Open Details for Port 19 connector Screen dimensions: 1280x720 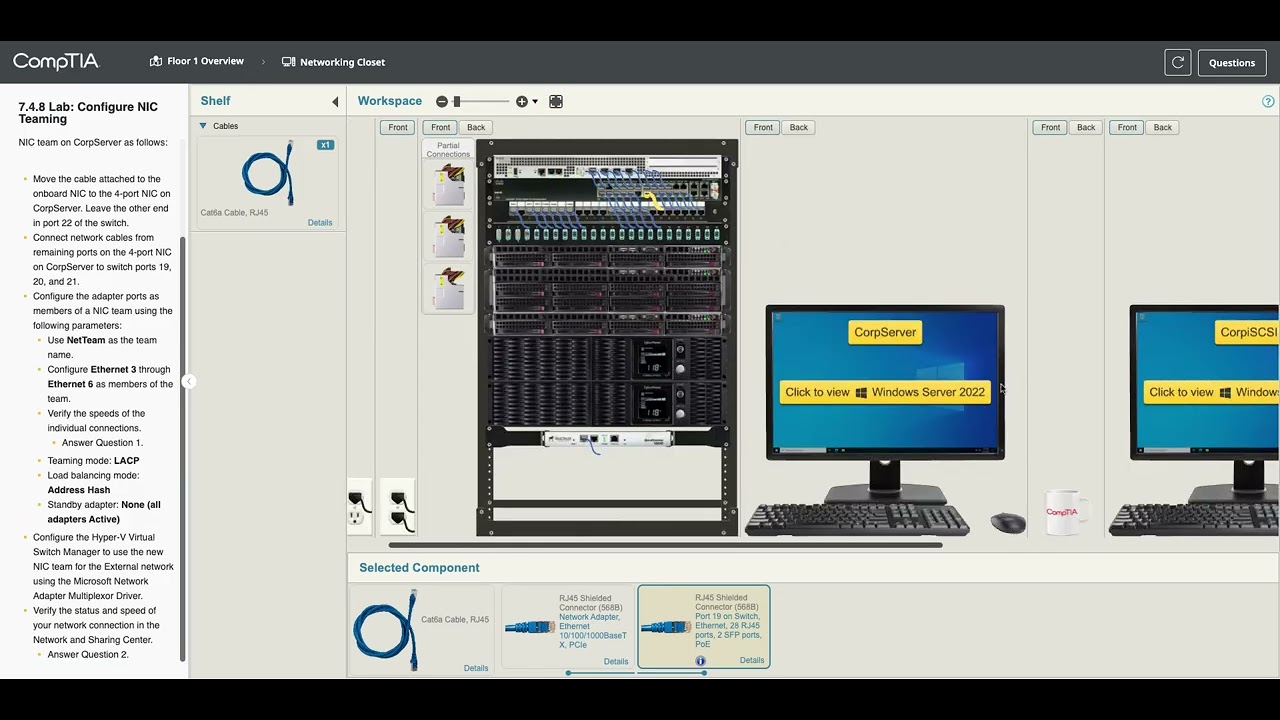(x=752, y=660)
